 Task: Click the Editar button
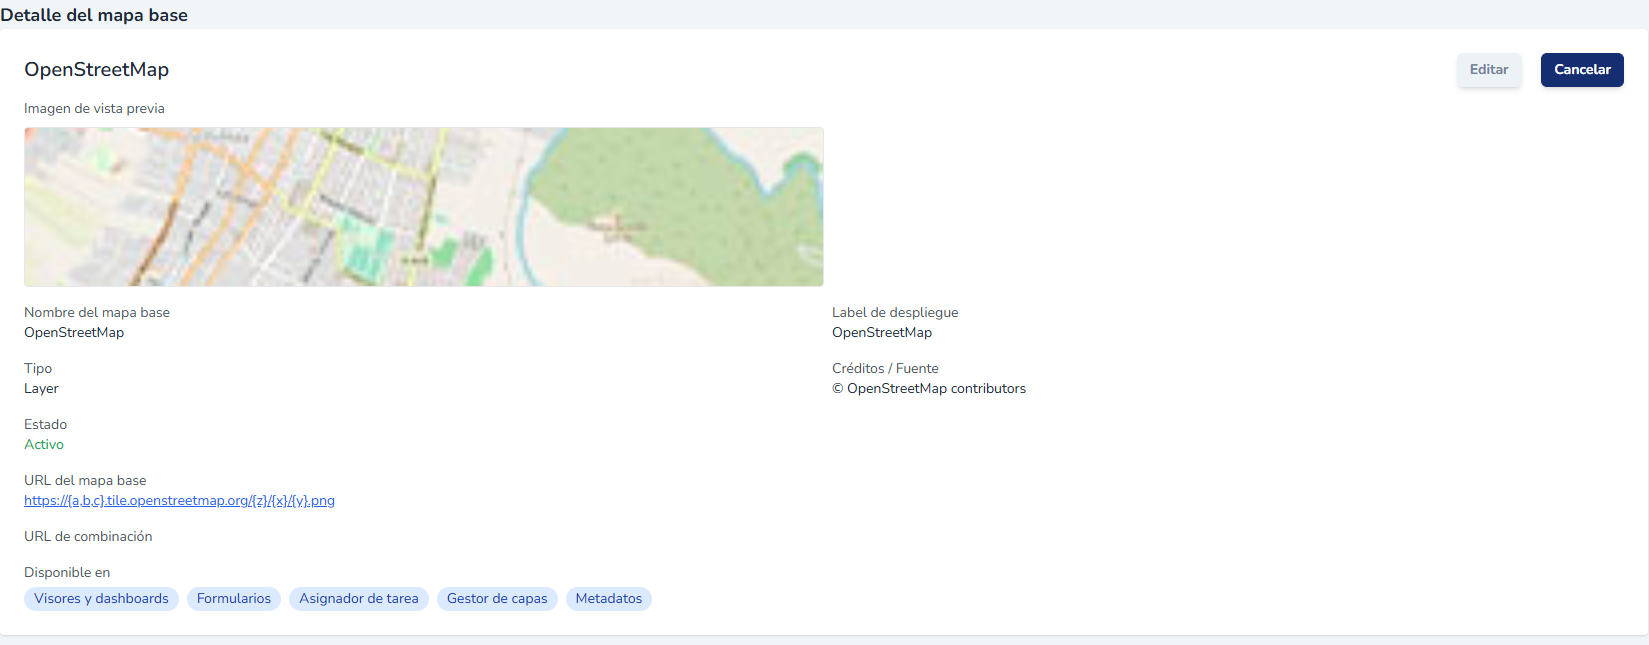coord(1488,70)
